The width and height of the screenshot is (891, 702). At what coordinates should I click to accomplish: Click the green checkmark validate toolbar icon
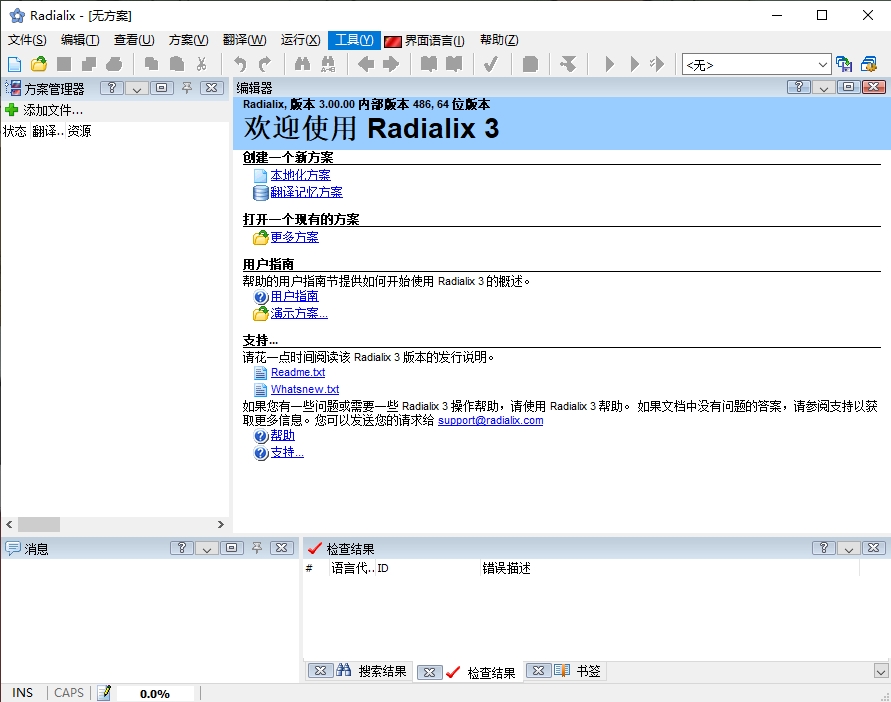coord(492,63)
